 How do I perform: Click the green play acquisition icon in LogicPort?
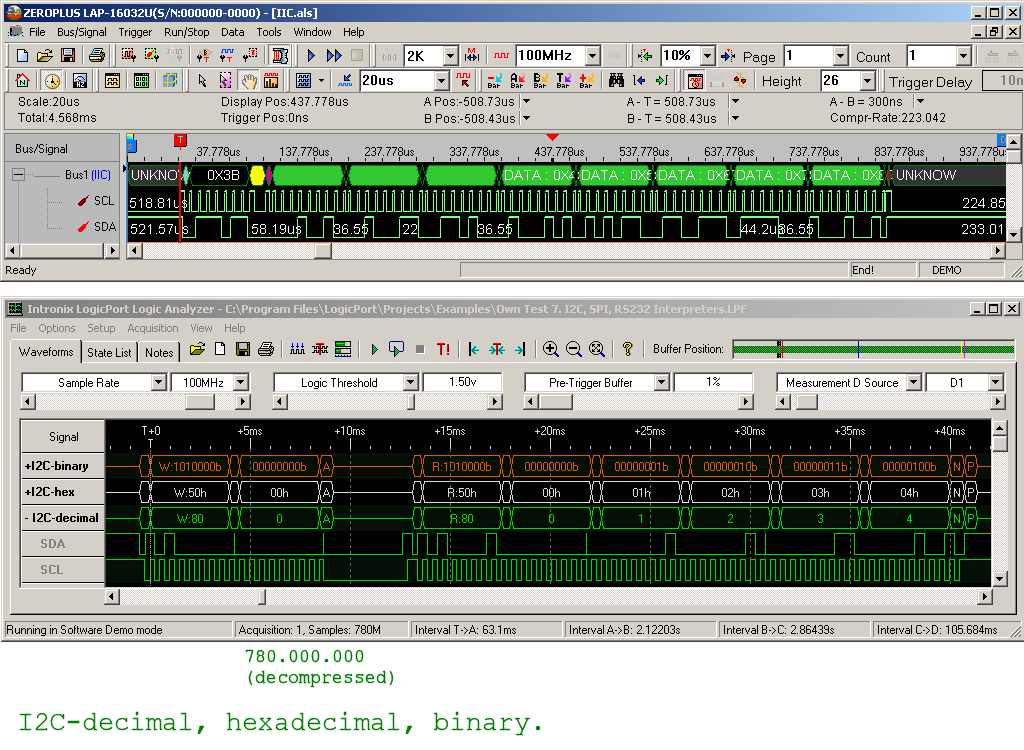[374, 350]
